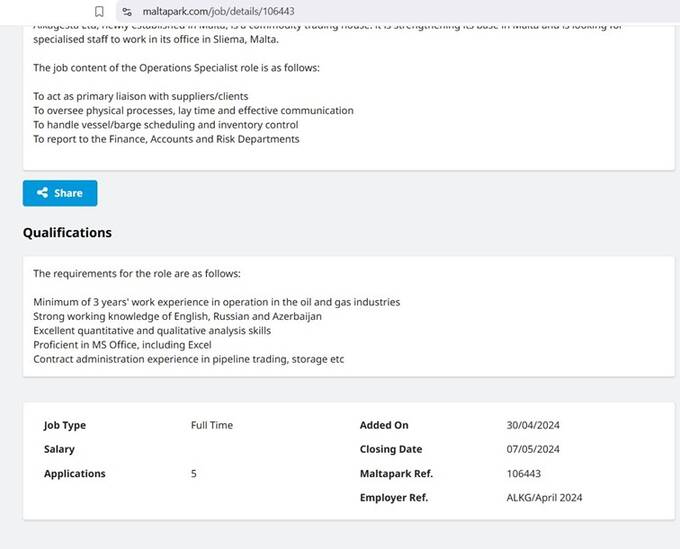
Task: Focus the maltapark.com address bar URL
Action: click(219, 11)
